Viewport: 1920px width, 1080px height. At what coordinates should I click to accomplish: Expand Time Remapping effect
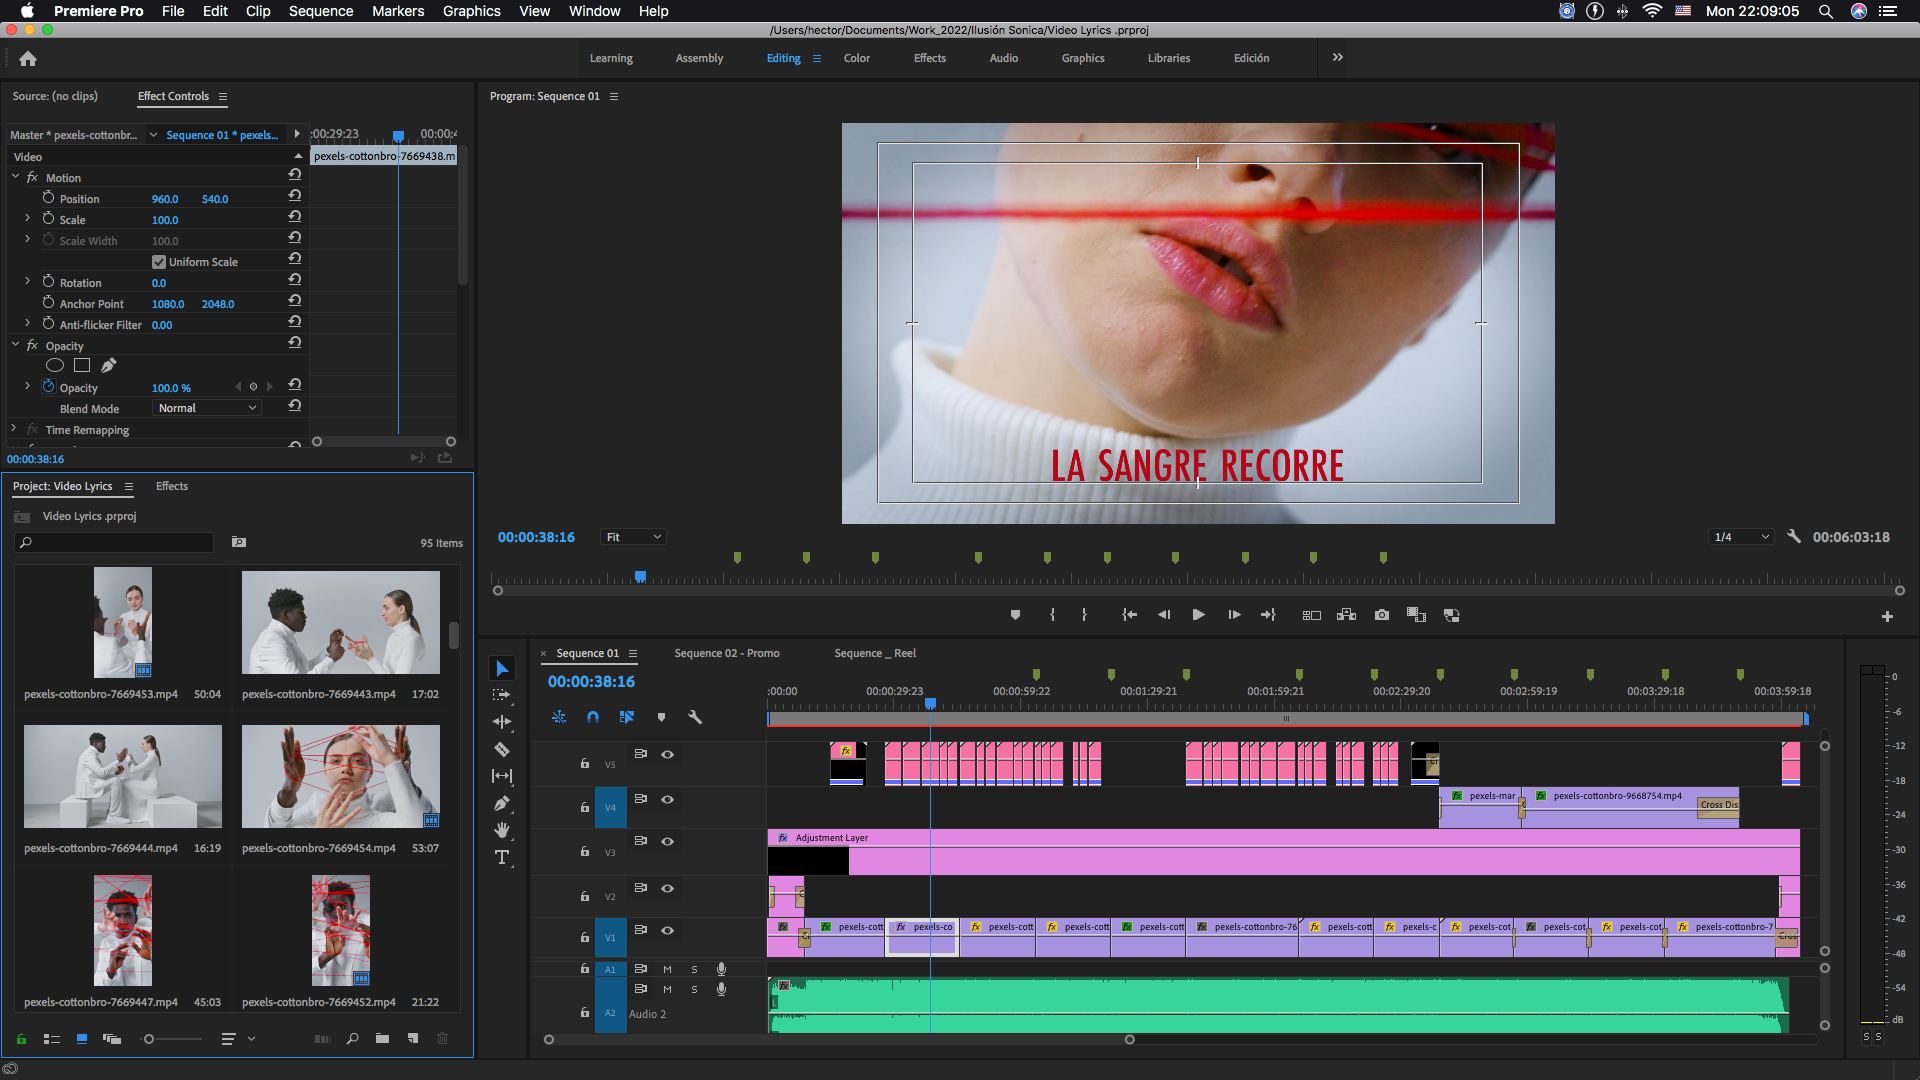coord(14,429)
